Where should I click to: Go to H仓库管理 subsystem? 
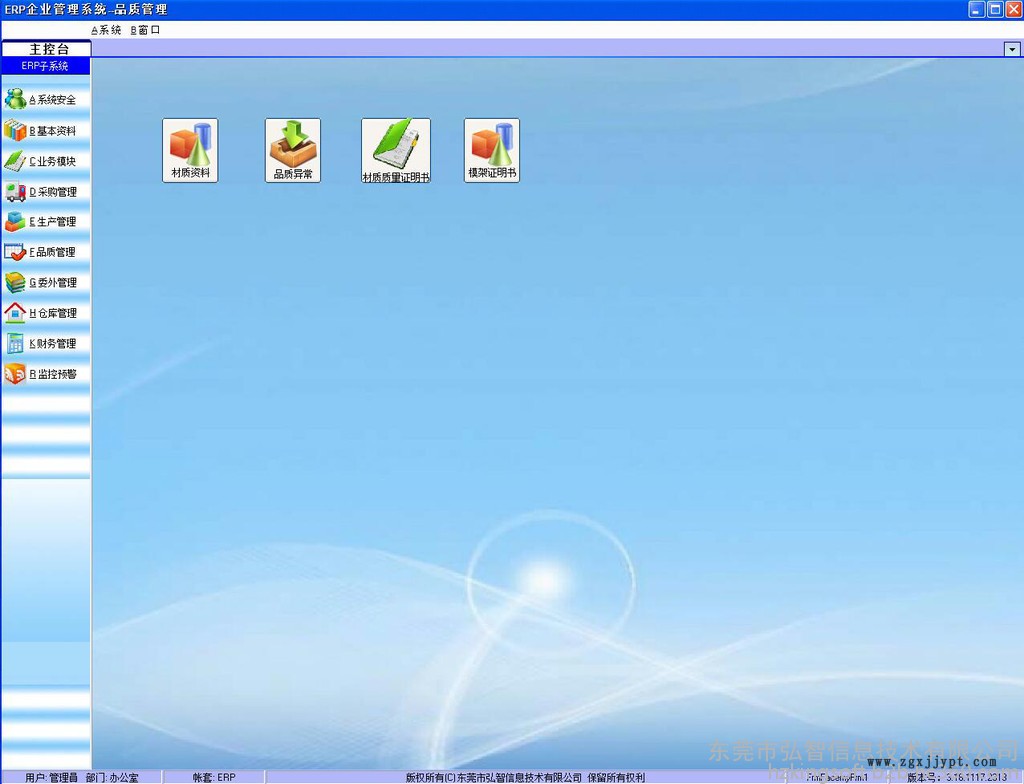tap(45, 313)
